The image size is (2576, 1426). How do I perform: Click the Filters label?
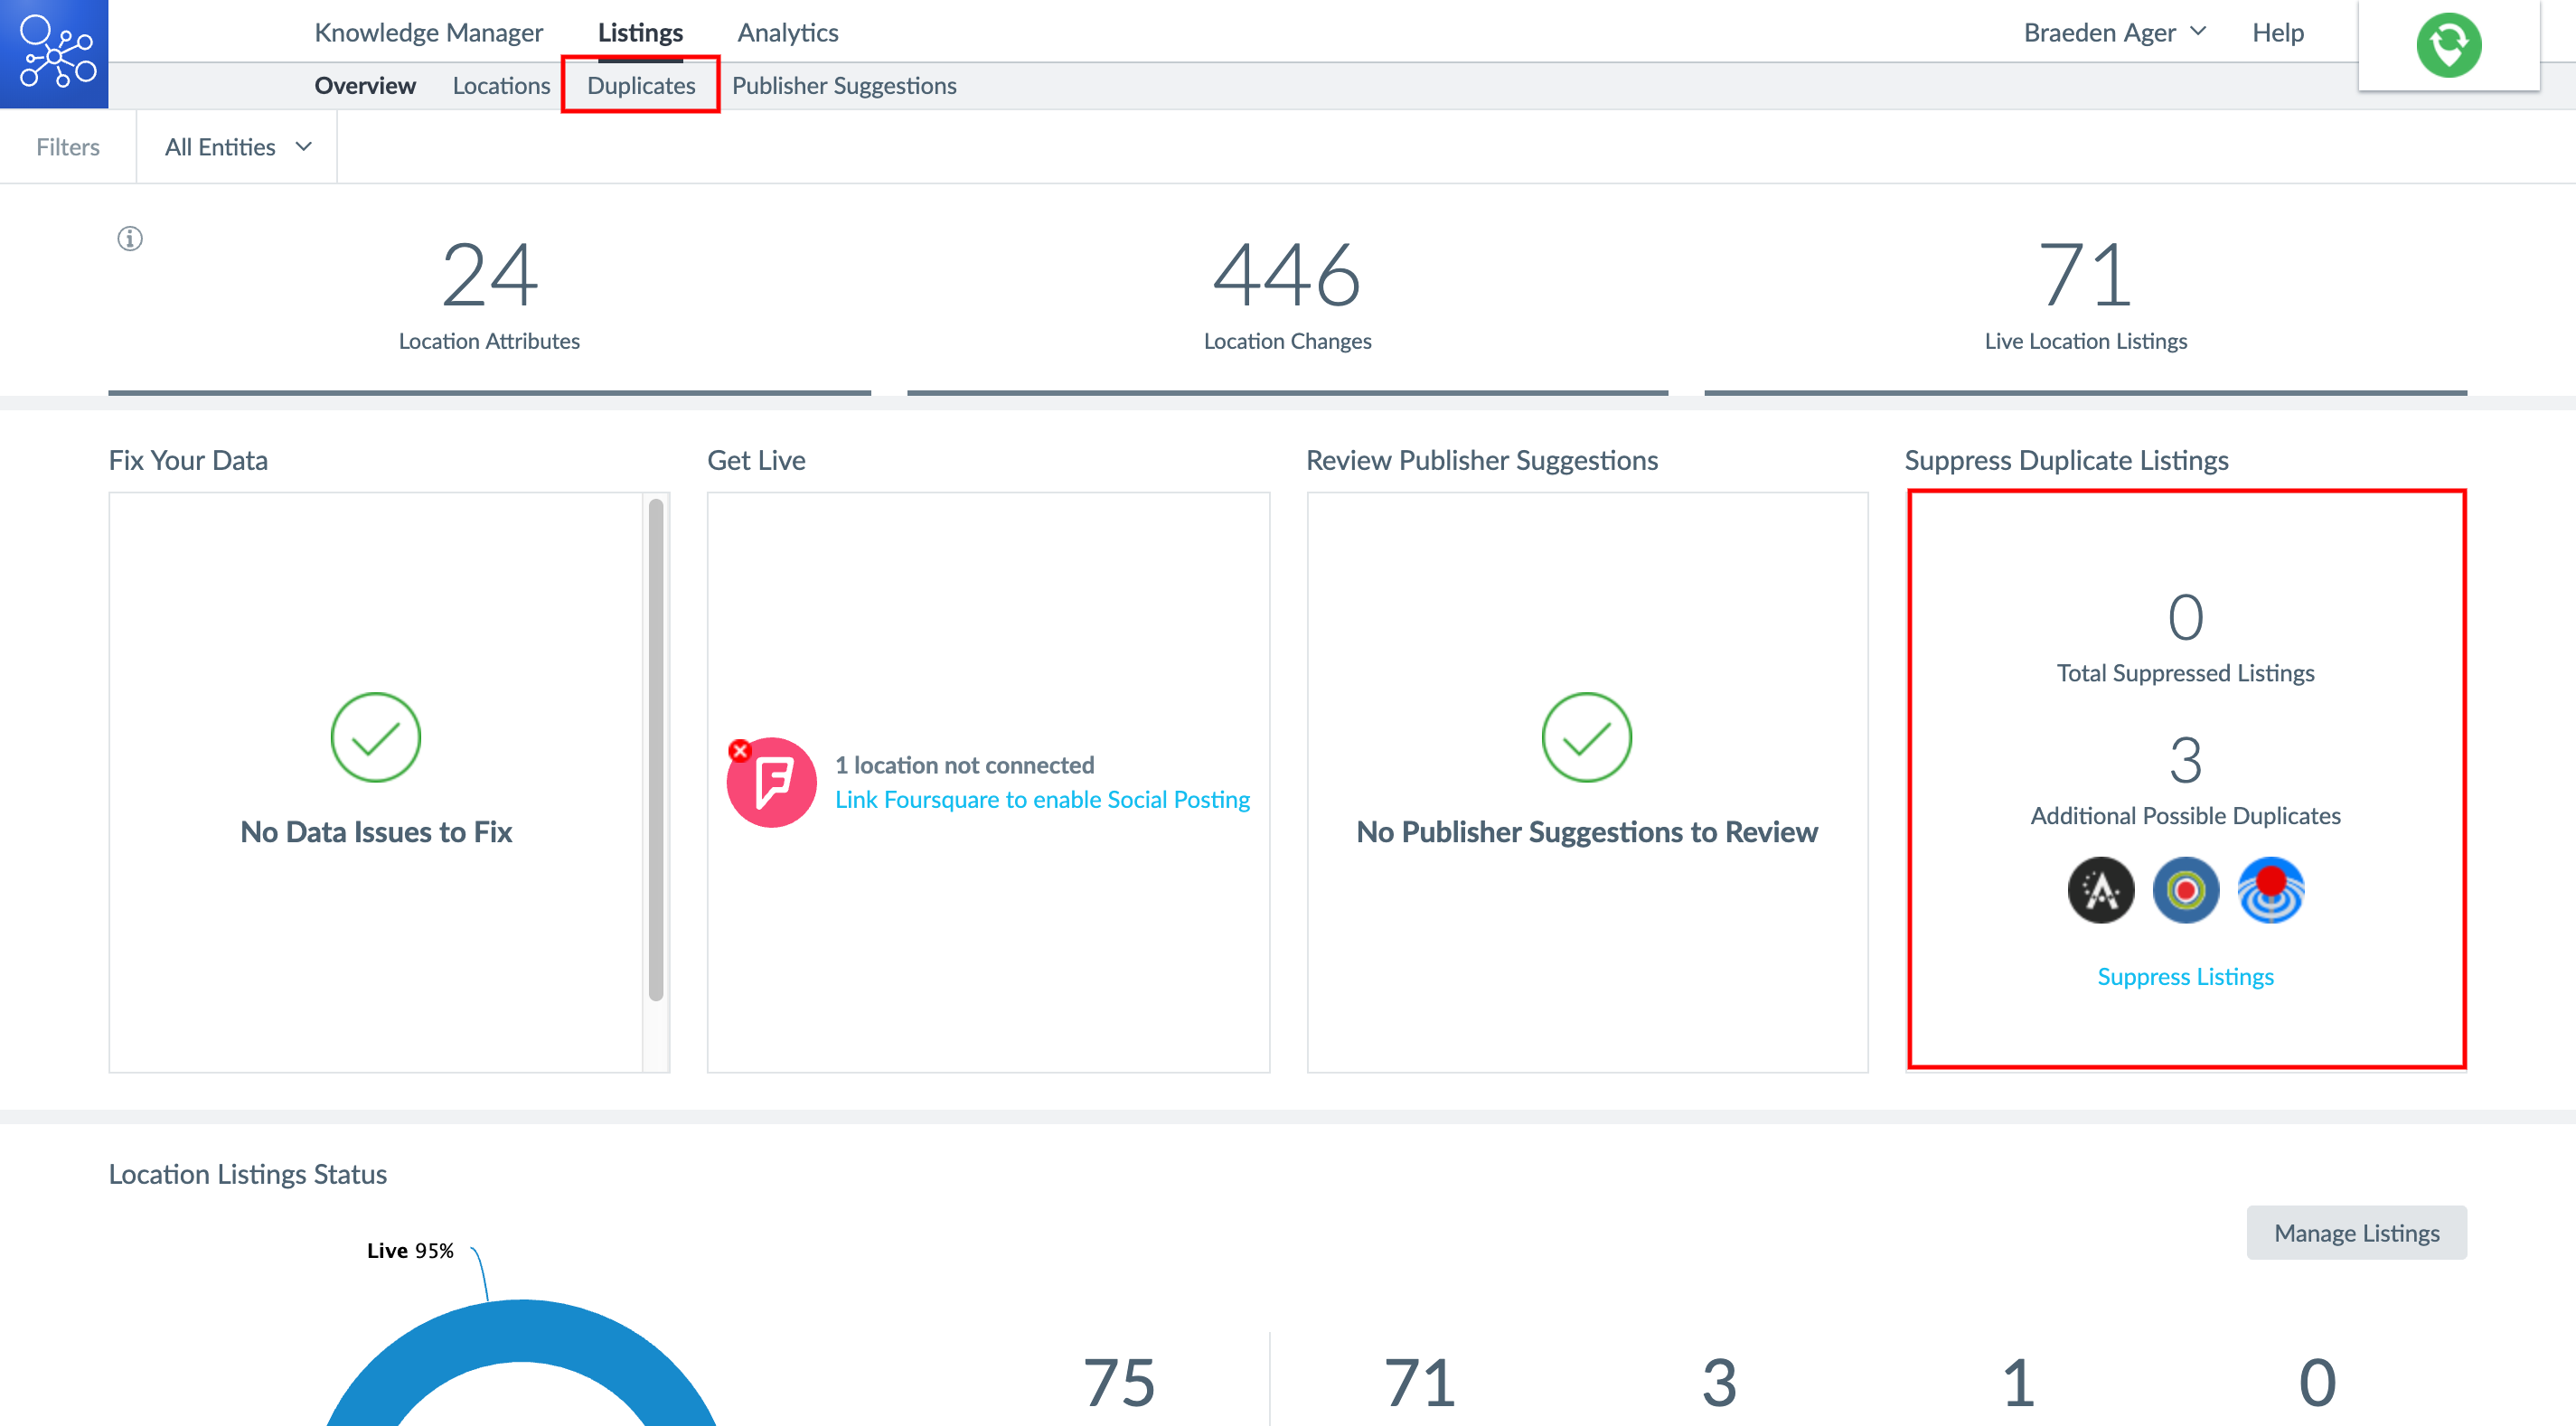coord(68,147)
